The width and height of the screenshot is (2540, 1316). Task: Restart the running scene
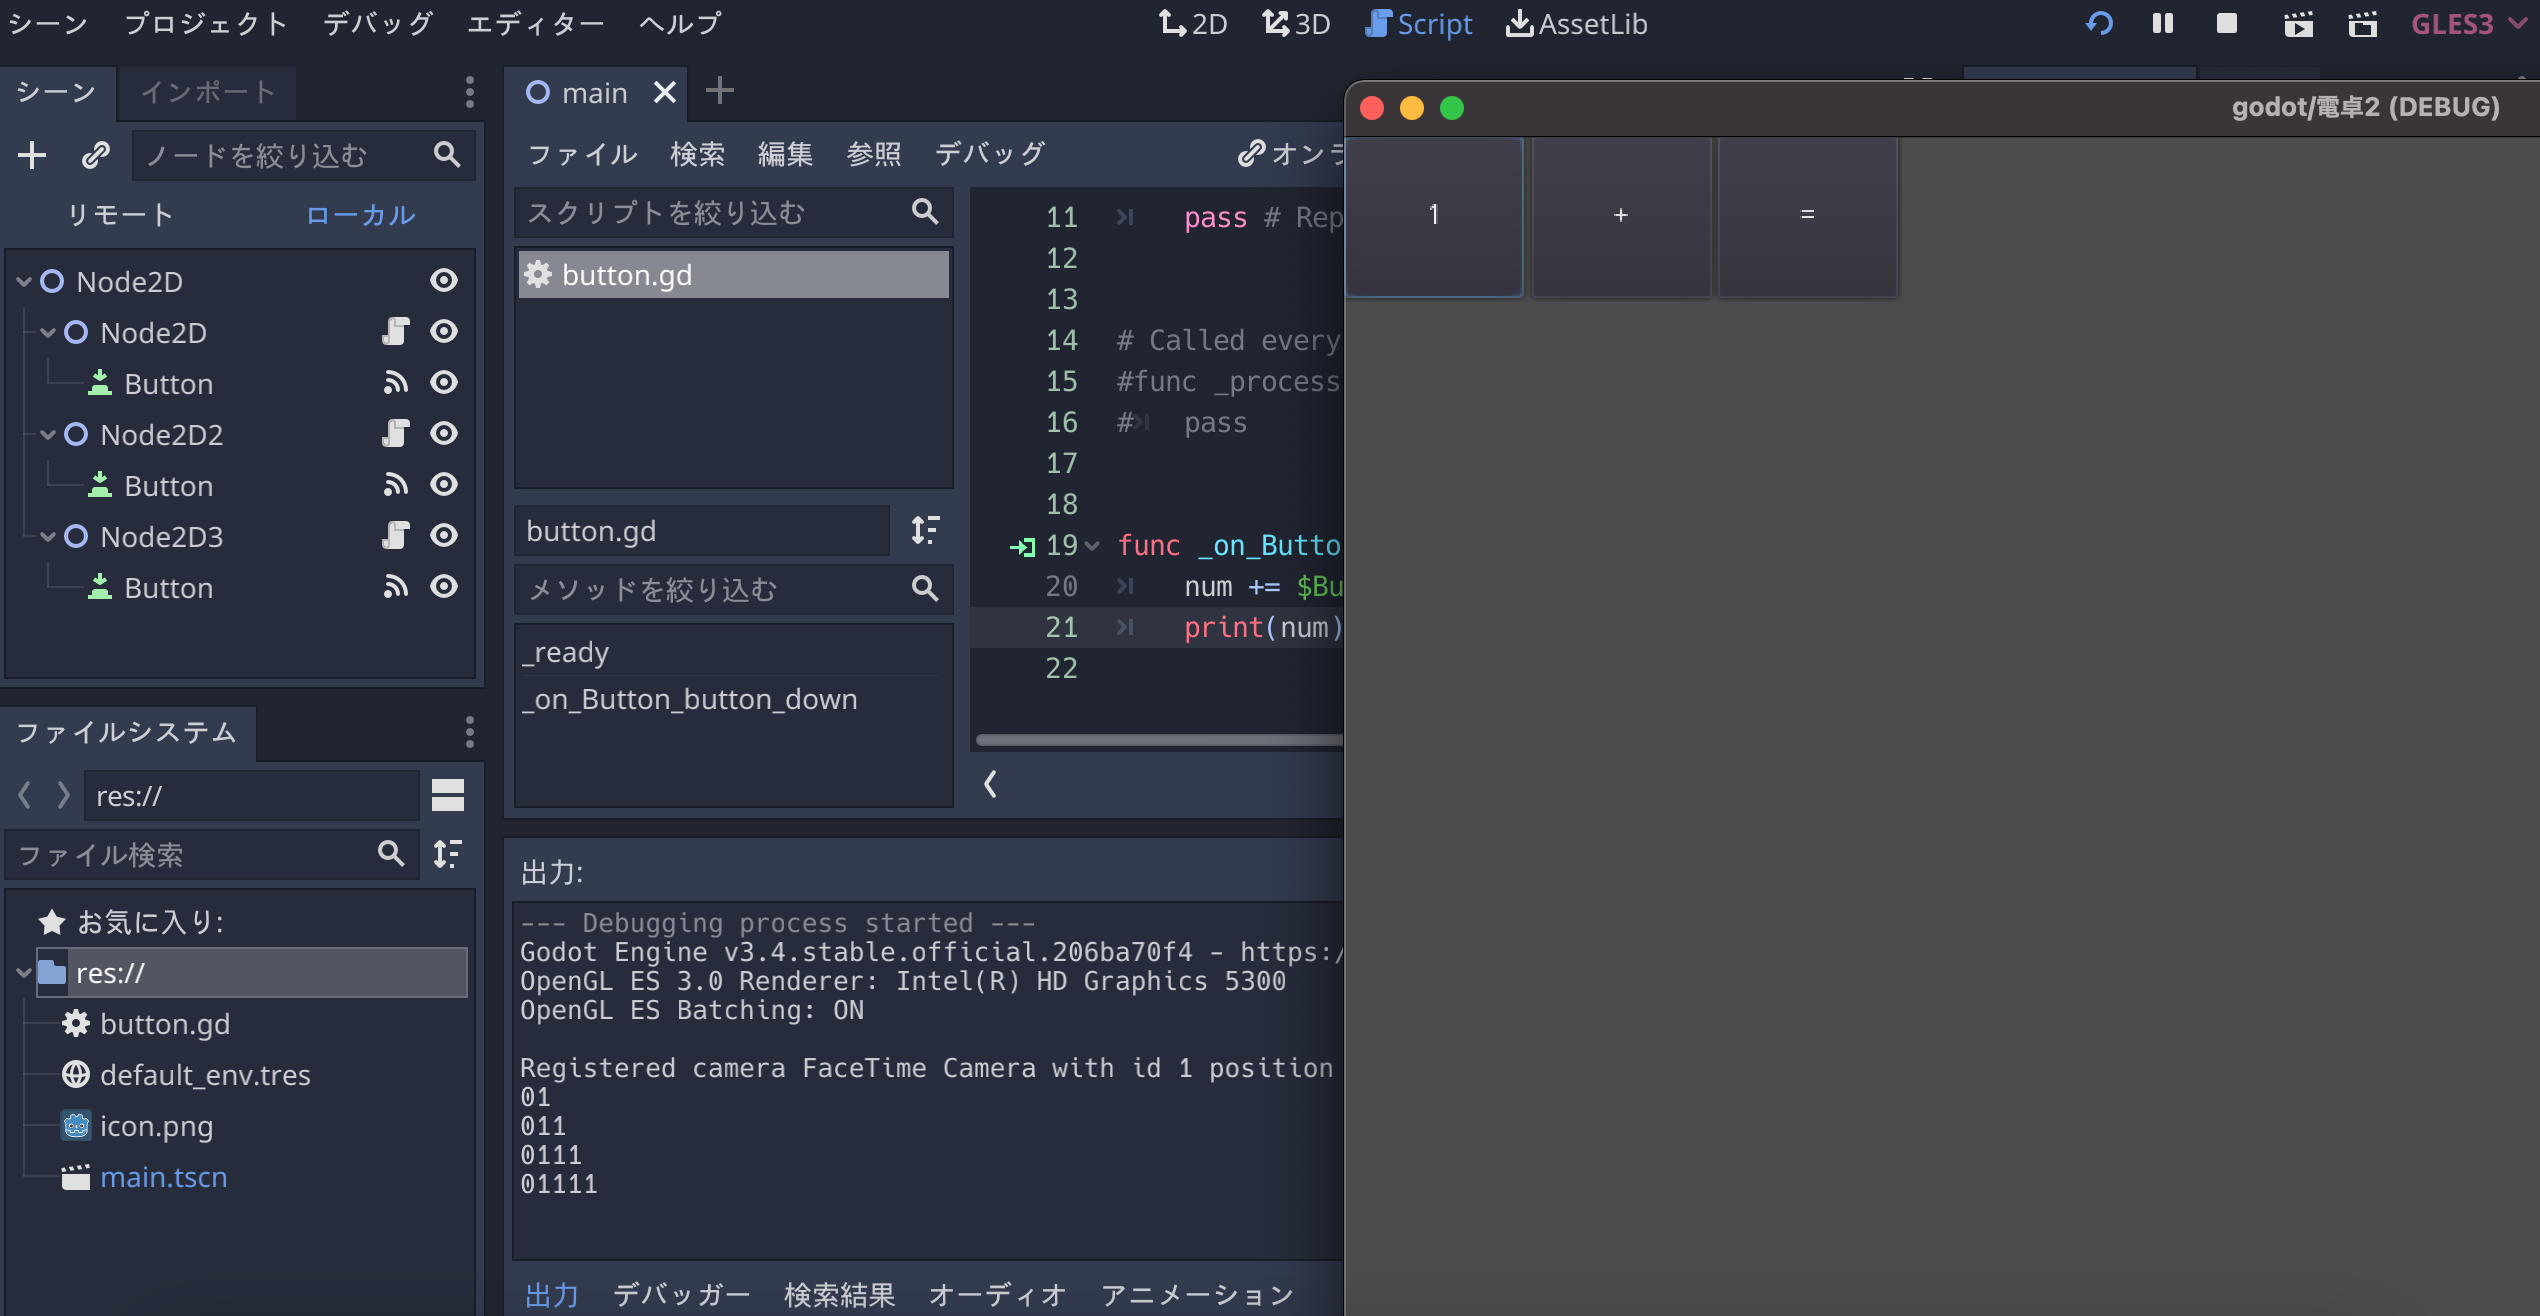2099,23
